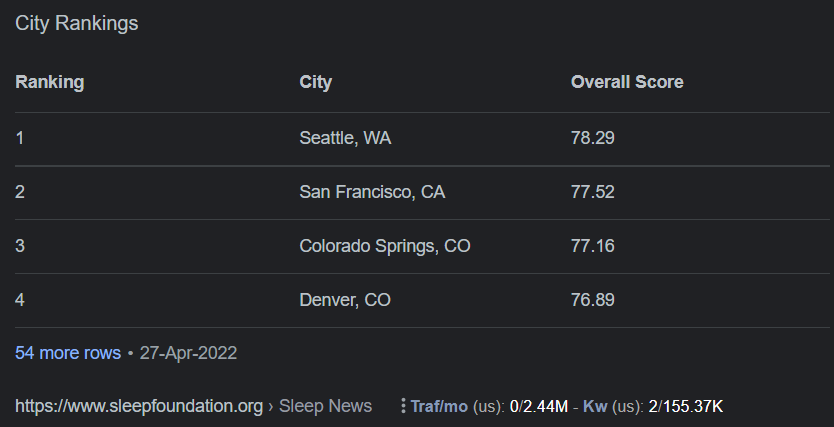
Task: Click the 27-Apr-2022 date text
Action: coord(188,353)
